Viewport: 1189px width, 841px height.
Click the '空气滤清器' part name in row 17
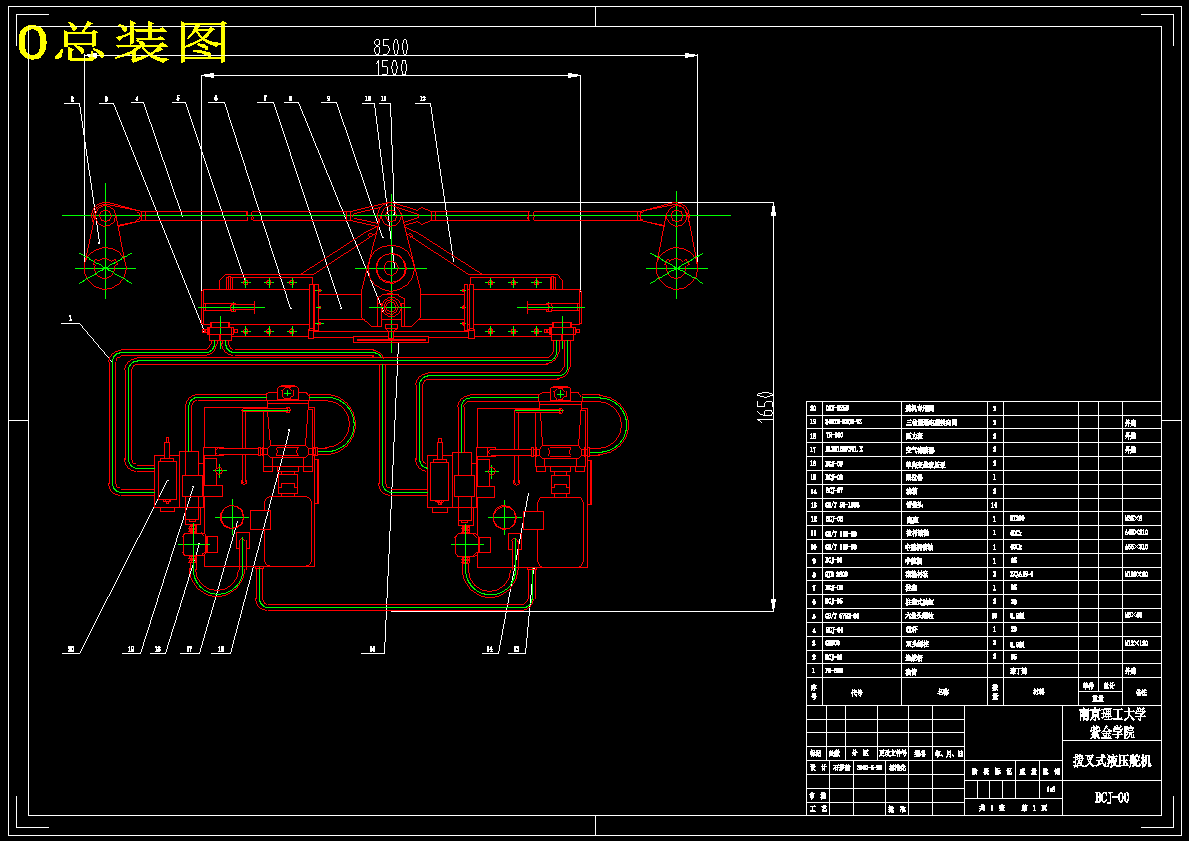[x=919, y=450]
